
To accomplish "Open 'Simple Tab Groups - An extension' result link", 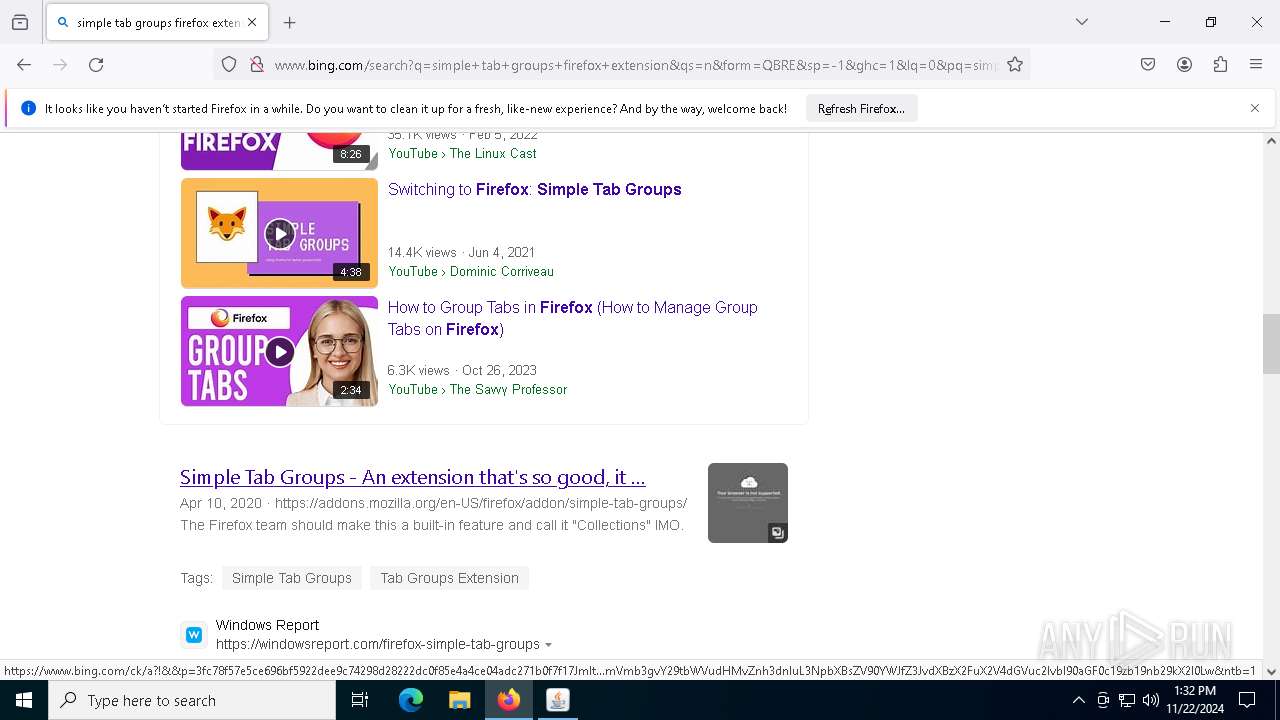I will [x=412, y=477].
